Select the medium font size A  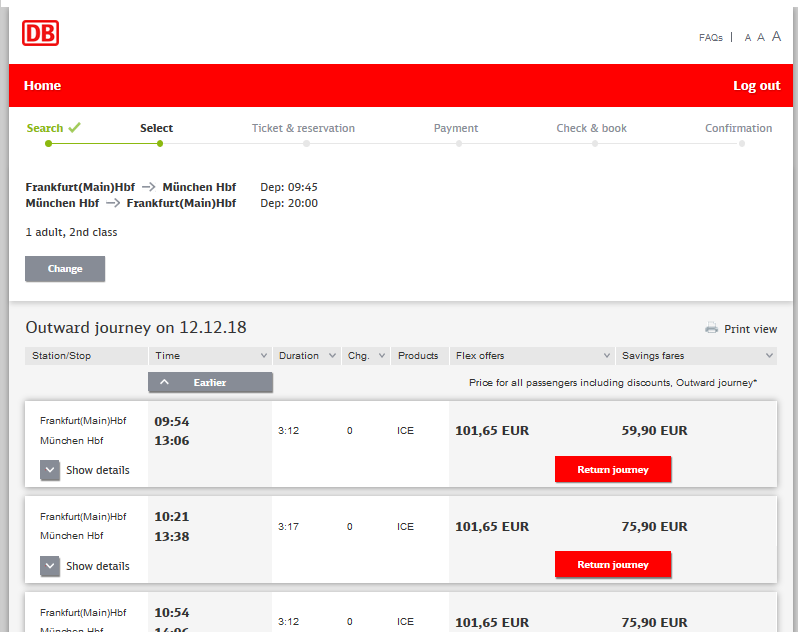(x=760, y=37)
